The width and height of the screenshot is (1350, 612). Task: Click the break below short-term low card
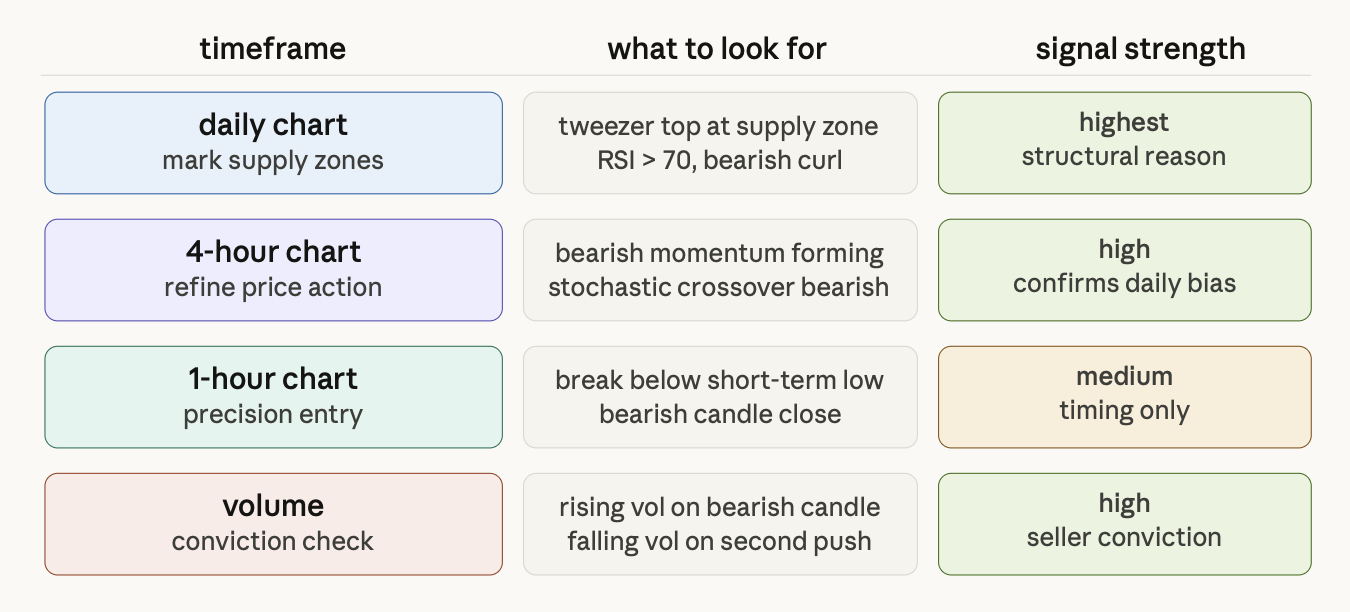(x=720, y=397)
